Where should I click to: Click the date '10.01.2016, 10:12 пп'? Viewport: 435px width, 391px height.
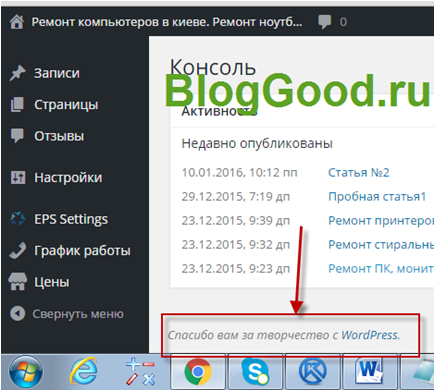pos(239,172)
